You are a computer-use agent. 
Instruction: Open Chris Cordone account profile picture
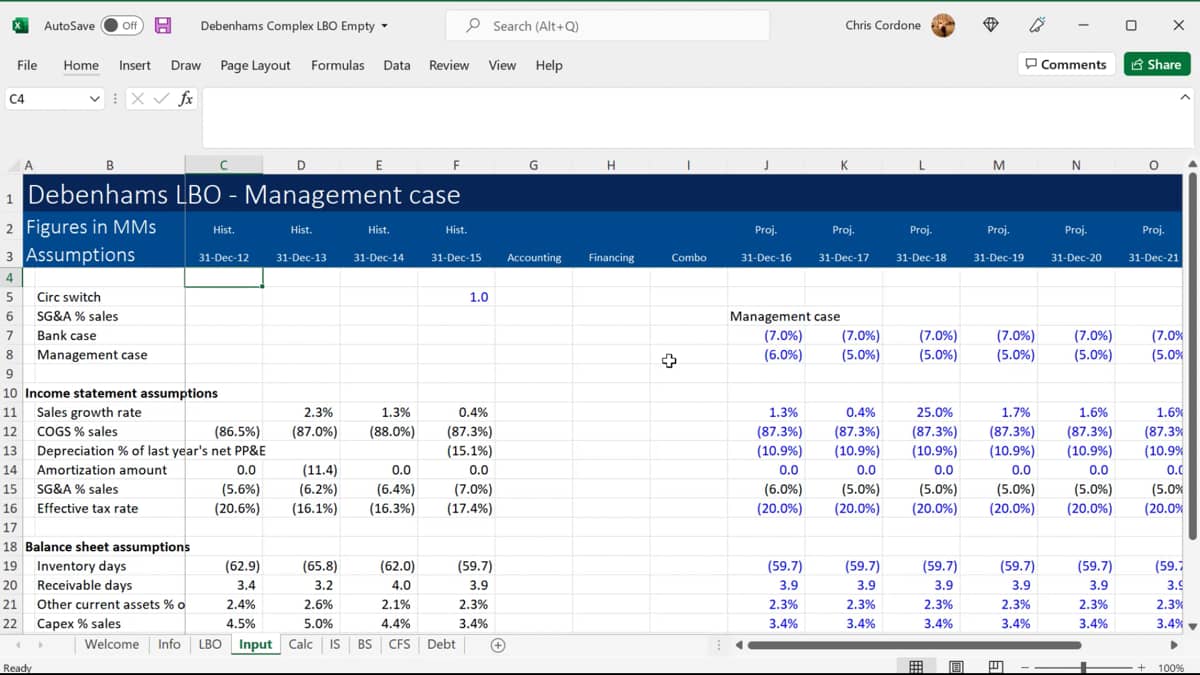943,26
